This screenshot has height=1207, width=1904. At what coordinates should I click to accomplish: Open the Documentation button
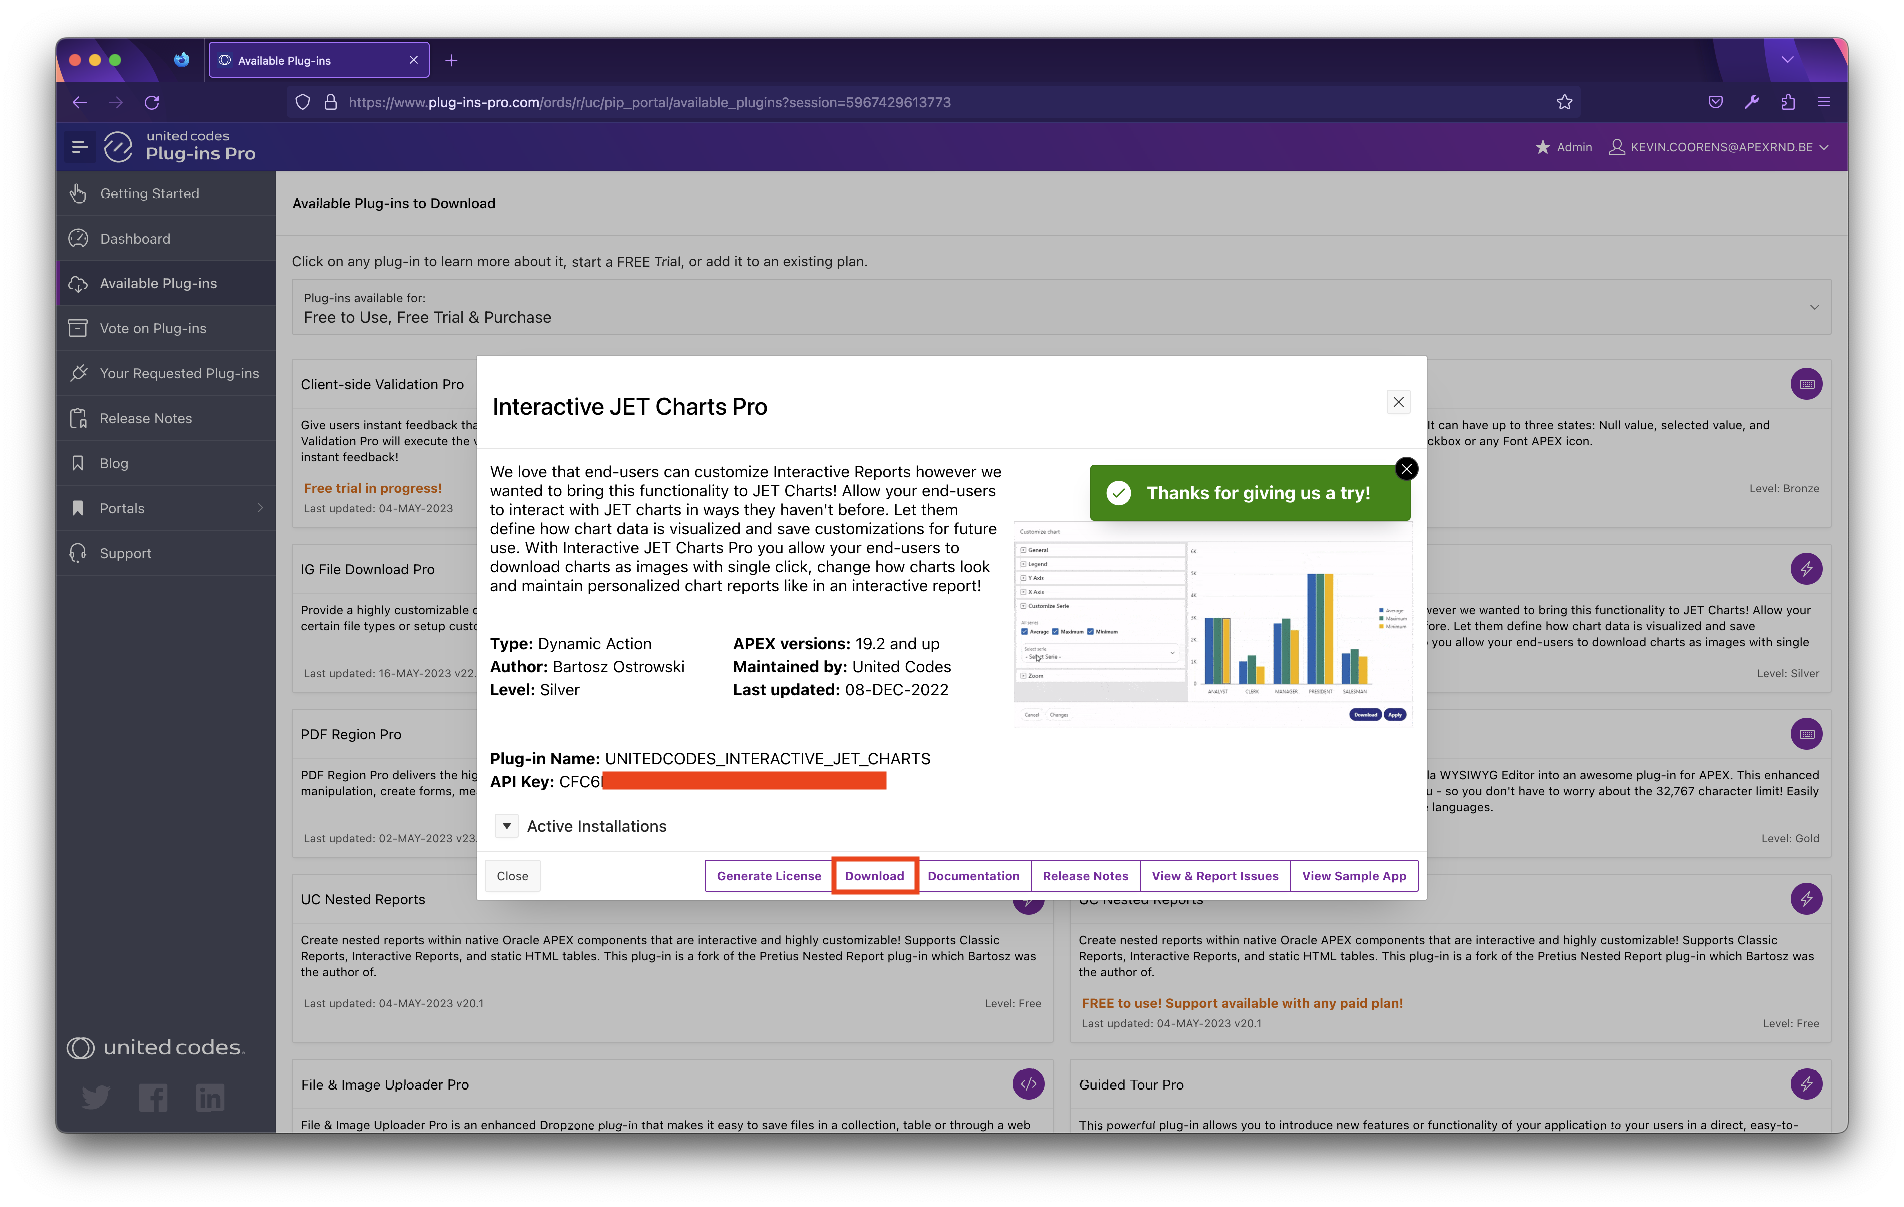coord(974,876)
